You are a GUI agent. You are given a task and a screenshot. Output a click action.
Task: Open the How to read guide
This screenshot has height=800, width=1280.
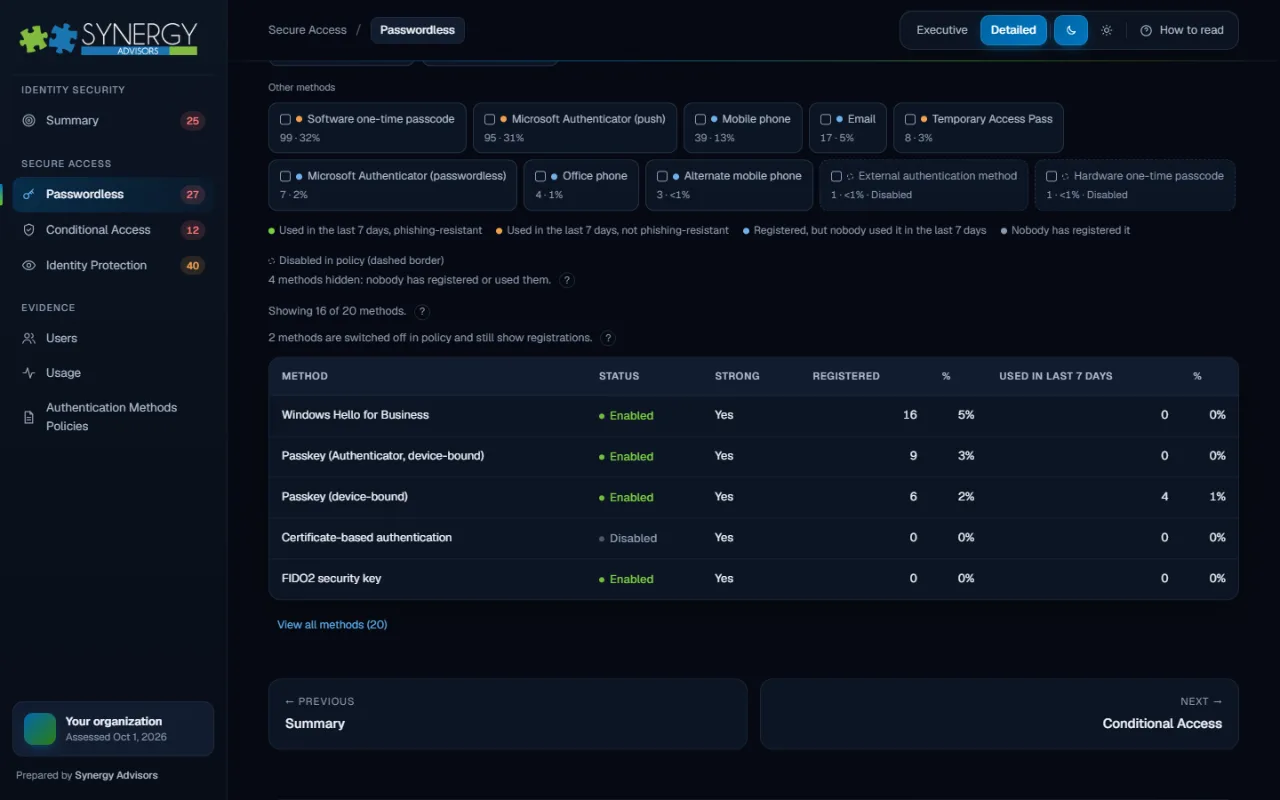(x=1182, y=30)
